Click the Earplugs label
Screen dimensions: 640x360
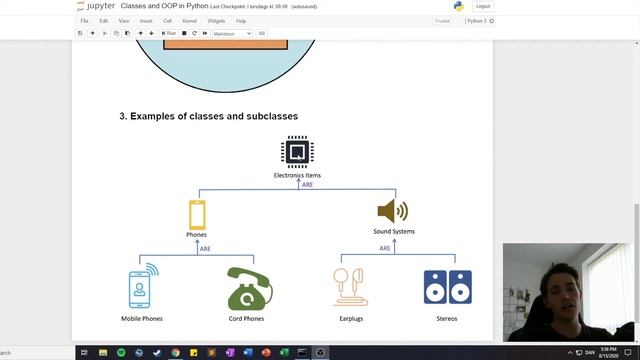(x=351, y=319)
